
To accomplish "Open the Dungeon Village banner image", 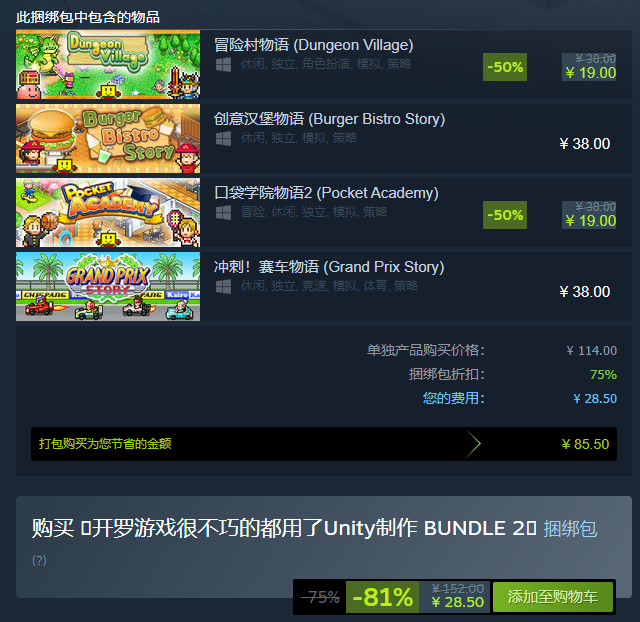I will [x=108, y=64].
